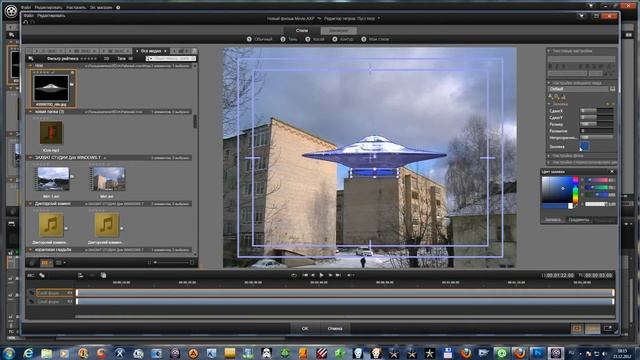640x360 pixels.
Task: Step one frame forward
Action: 330,276
